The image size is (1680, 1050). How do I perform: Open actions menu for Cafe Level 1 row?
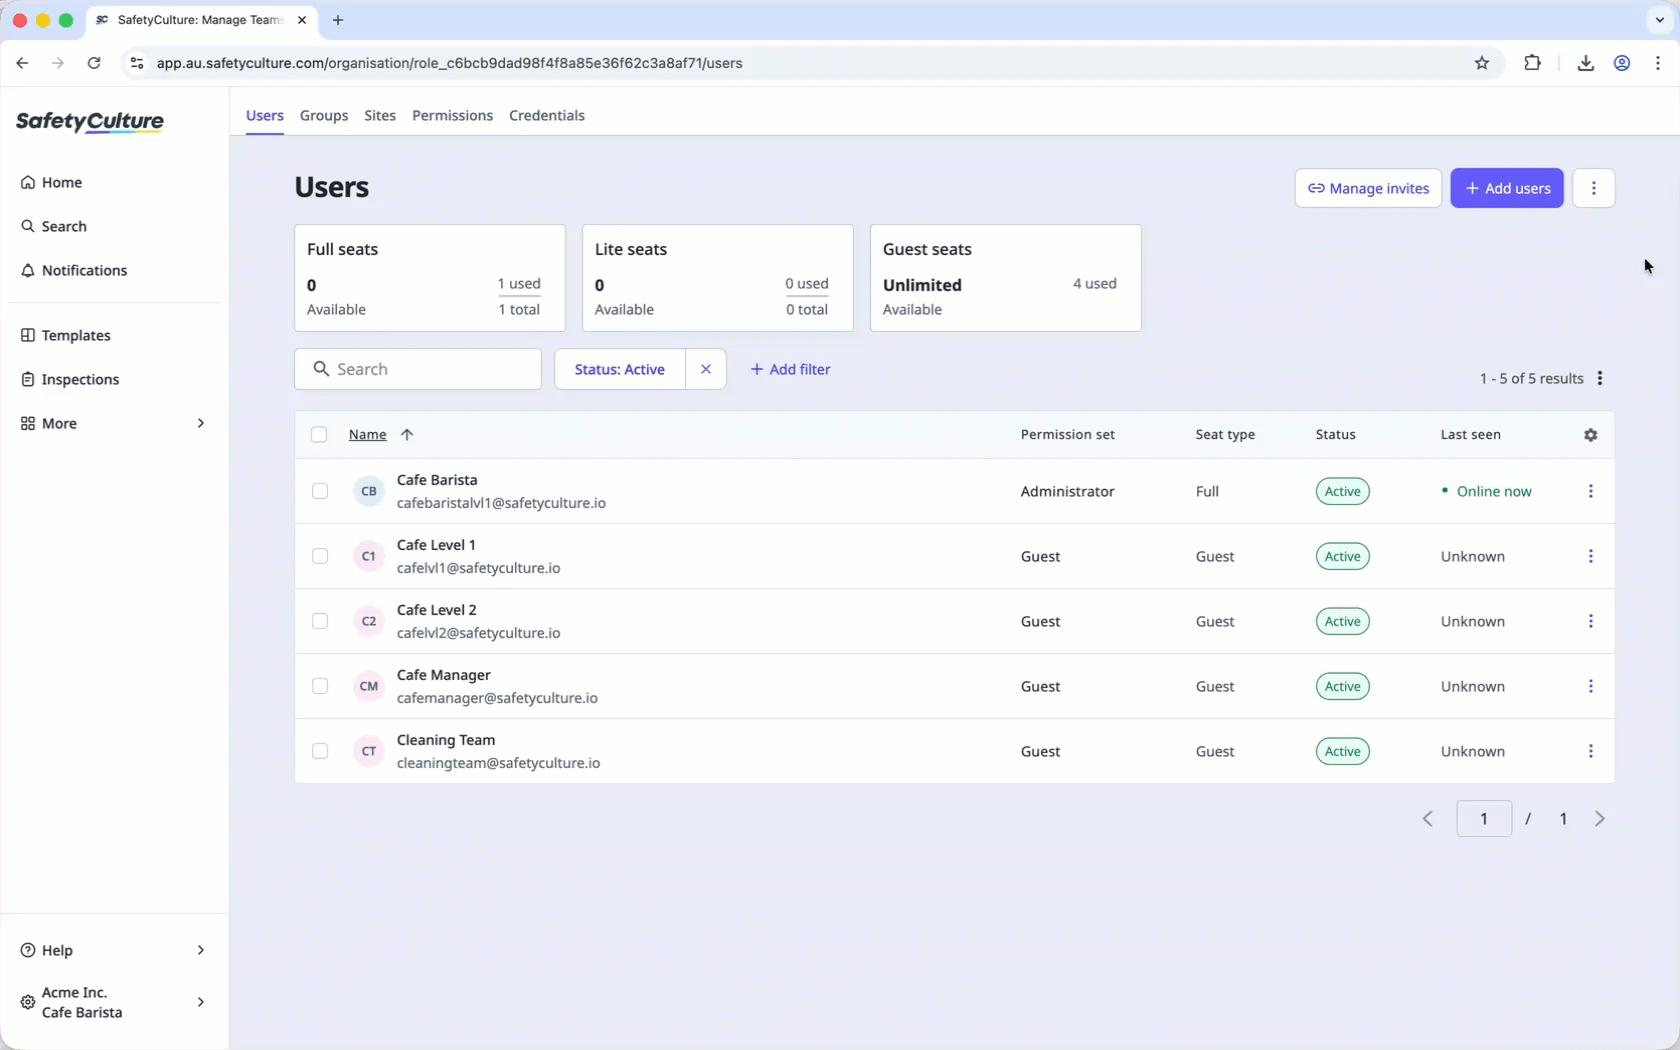(x=1591, y=556)
